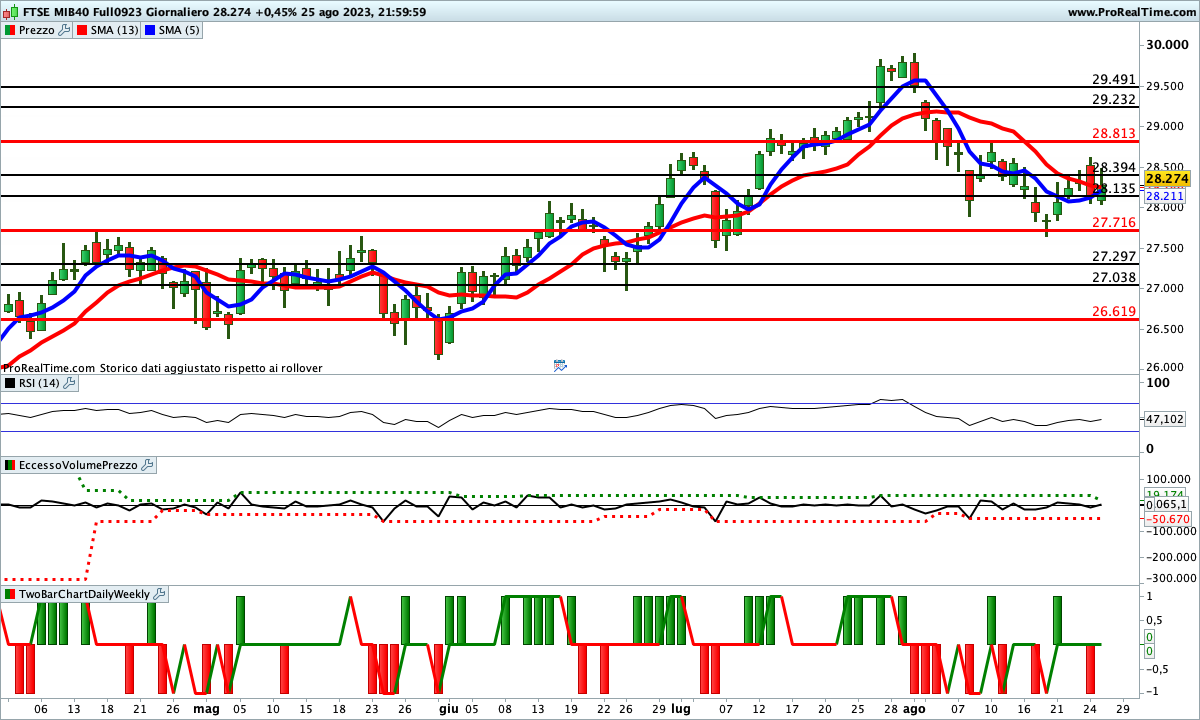
Task: Click the giu month label on time axis
Action: [447, 708]
